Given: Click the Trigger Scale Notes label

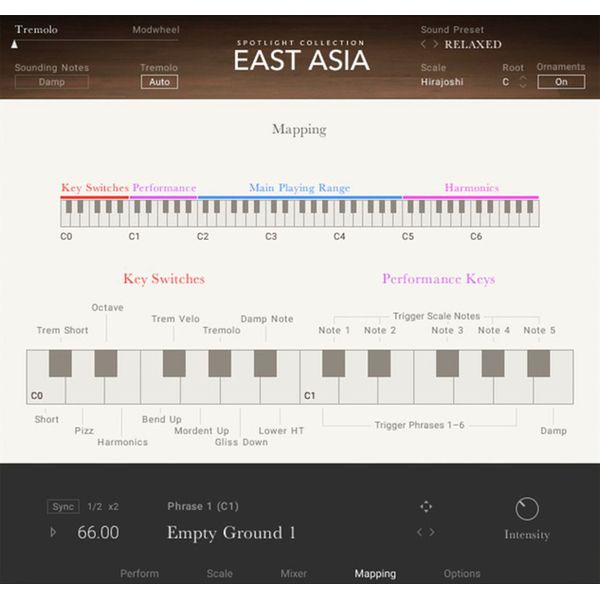Looking at the screenshot, I should click(x=437, y=316).
